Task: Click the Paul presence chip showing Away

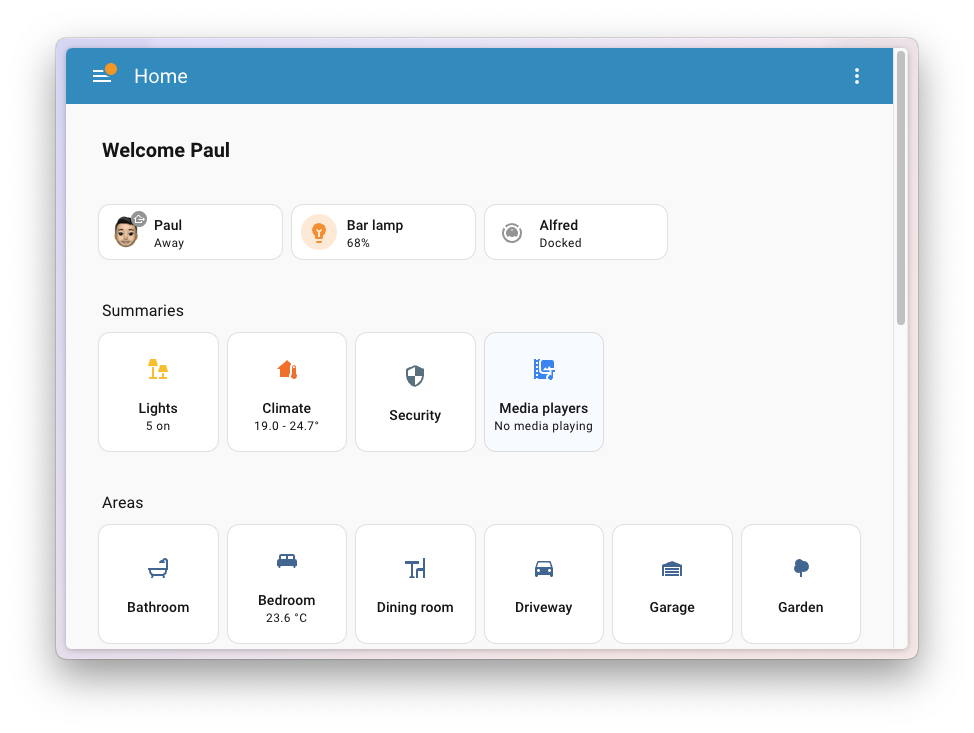Action: click(x=190, y=232)
